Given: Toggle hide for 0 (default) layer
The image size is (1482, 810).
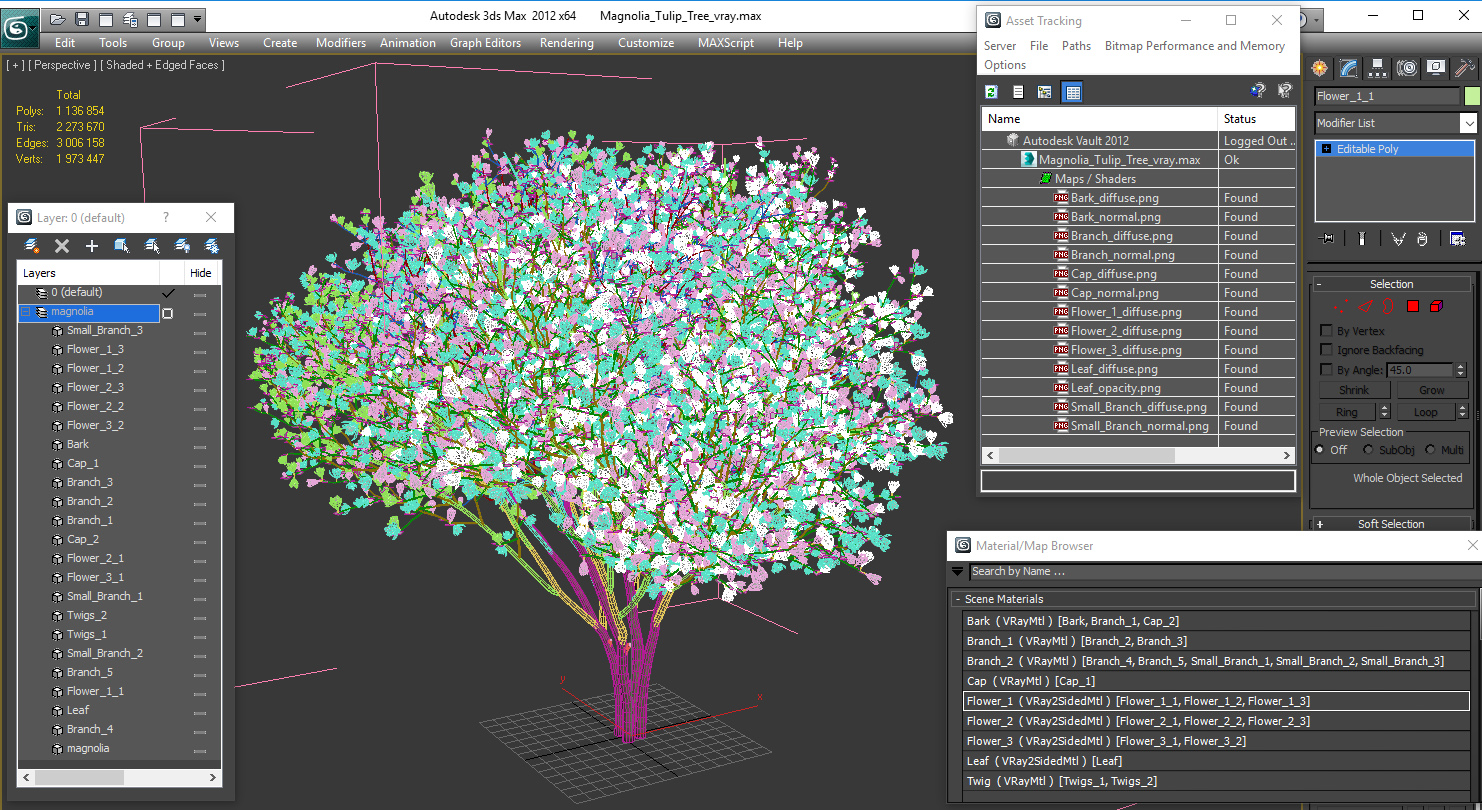Looking at the screenshot, I should click(x=200, y=294).
